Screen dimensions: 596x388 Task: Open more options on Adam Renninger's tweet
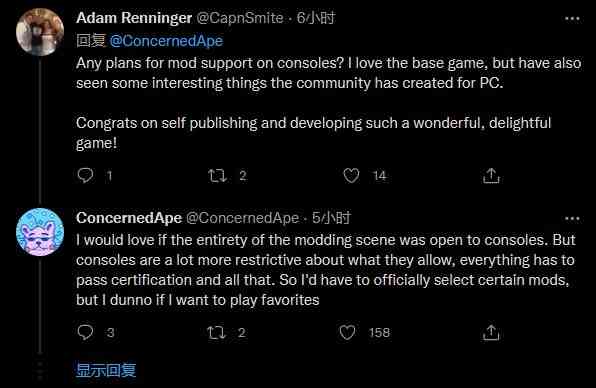coord(572,18)
